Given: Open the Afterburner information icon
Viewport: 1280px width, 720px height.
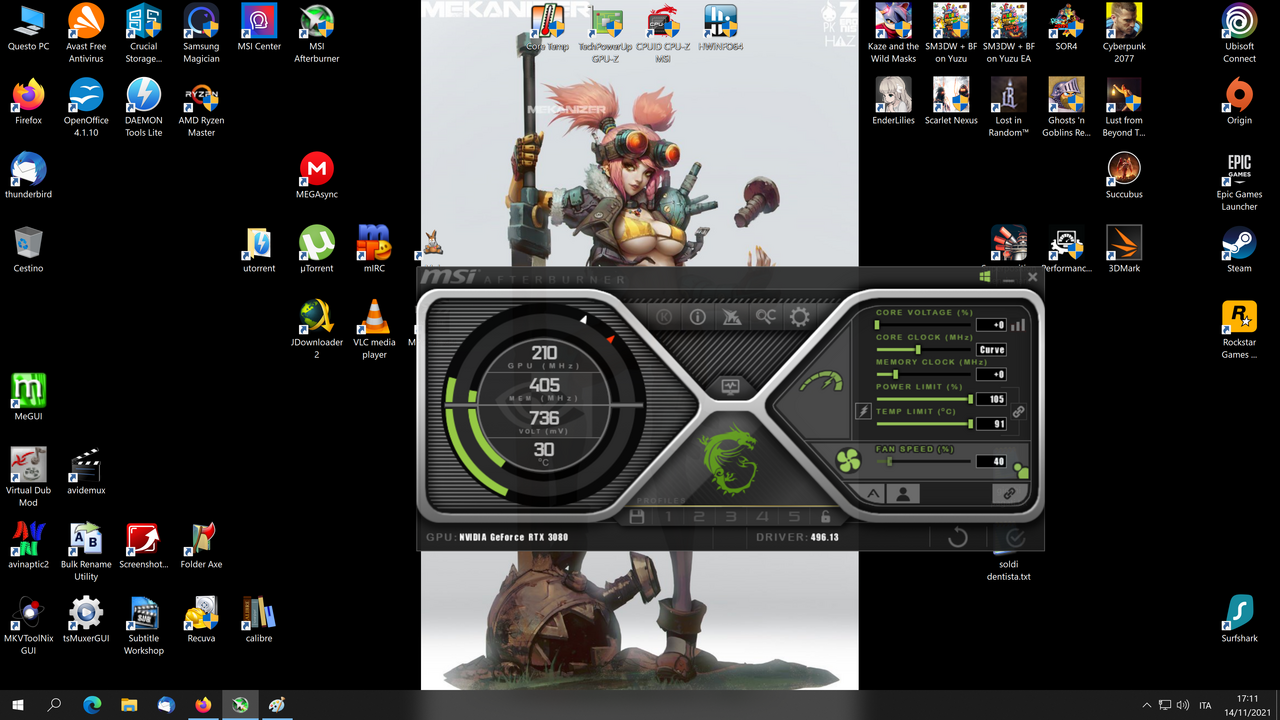Looking at the screenshot, I should [x=698, y=317].
